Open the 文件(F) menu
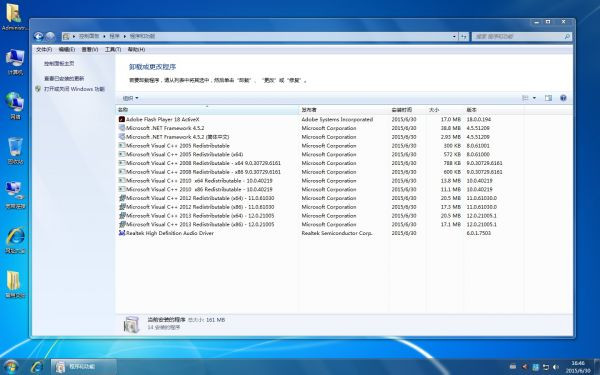Screen dimensions: 600x375 44,49
